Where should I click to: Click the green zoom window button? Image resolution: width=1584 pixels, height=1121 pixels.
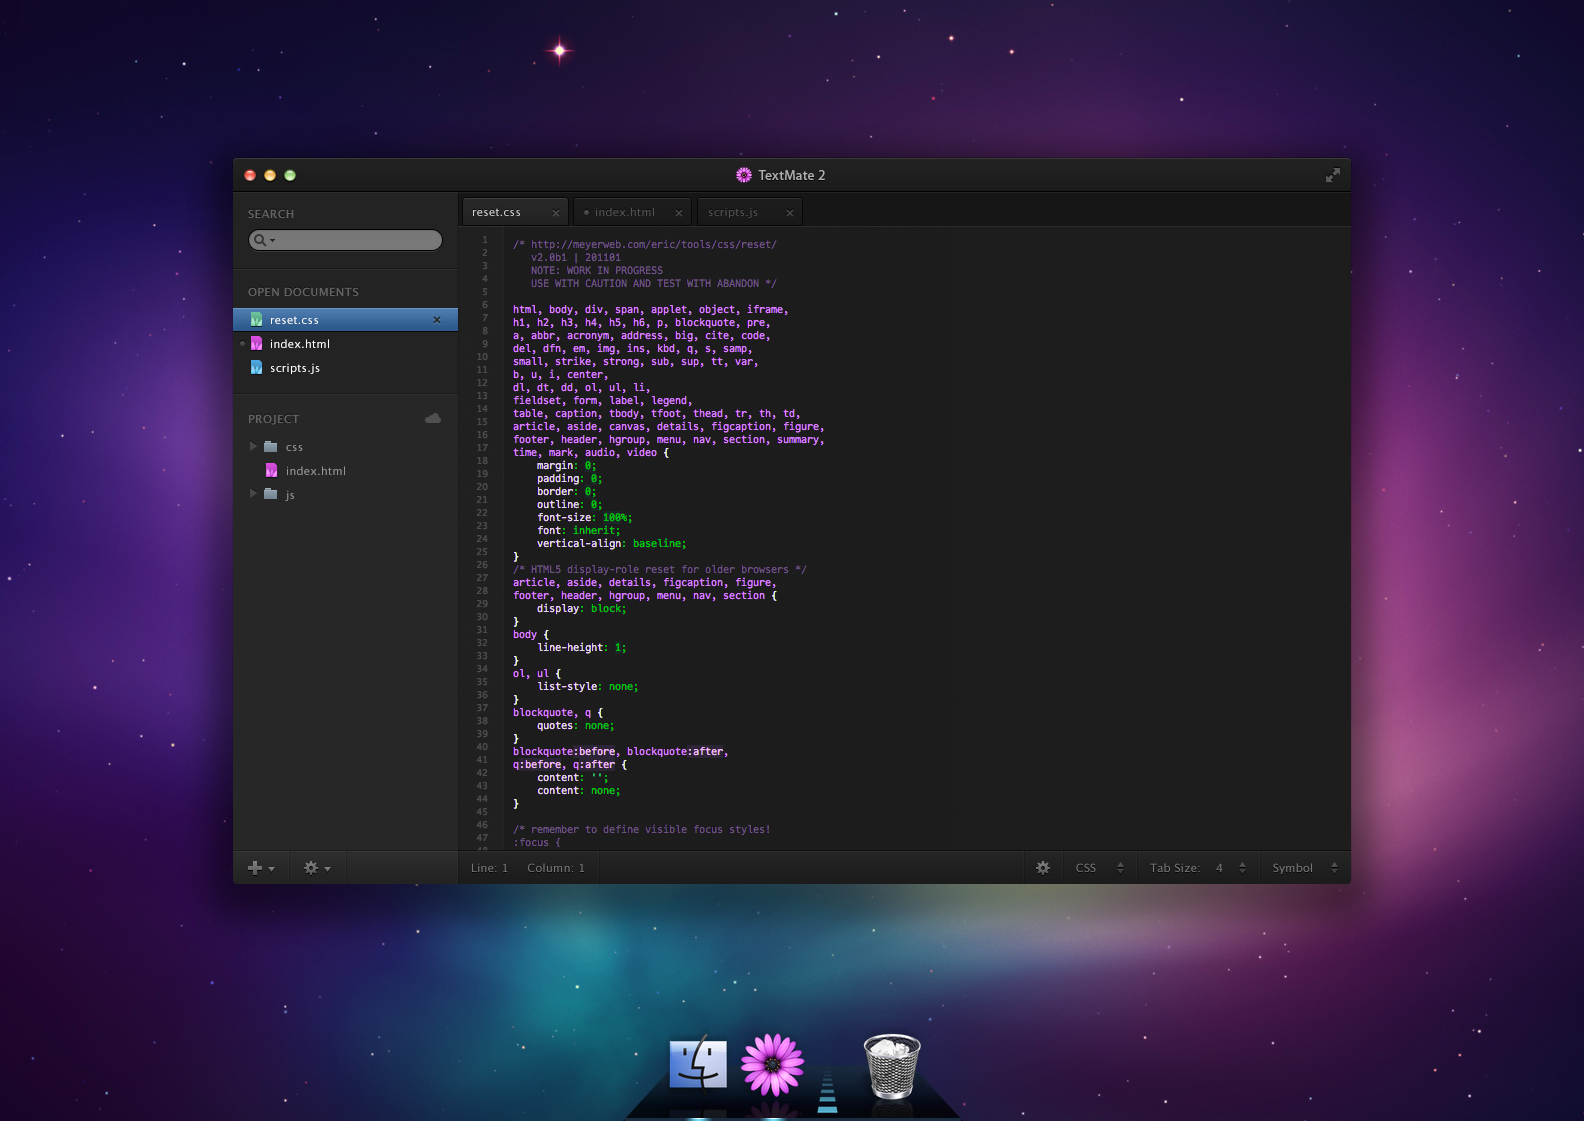point(290,175)
